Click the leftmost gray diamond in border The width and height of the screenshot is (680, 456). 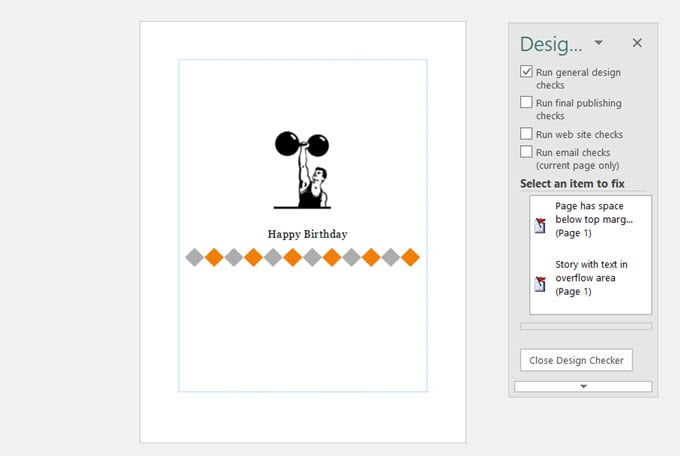(x=194, y=258)
